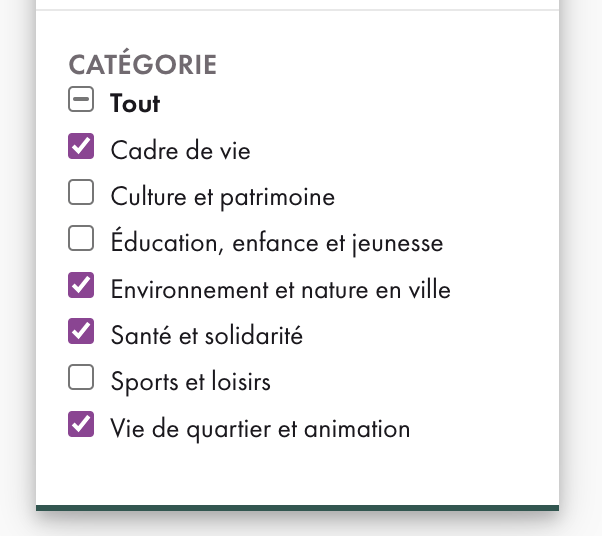Uncheck the Vie de quartier et animation box
This screenshot has width=602, height=536.
tap(81, 425)
